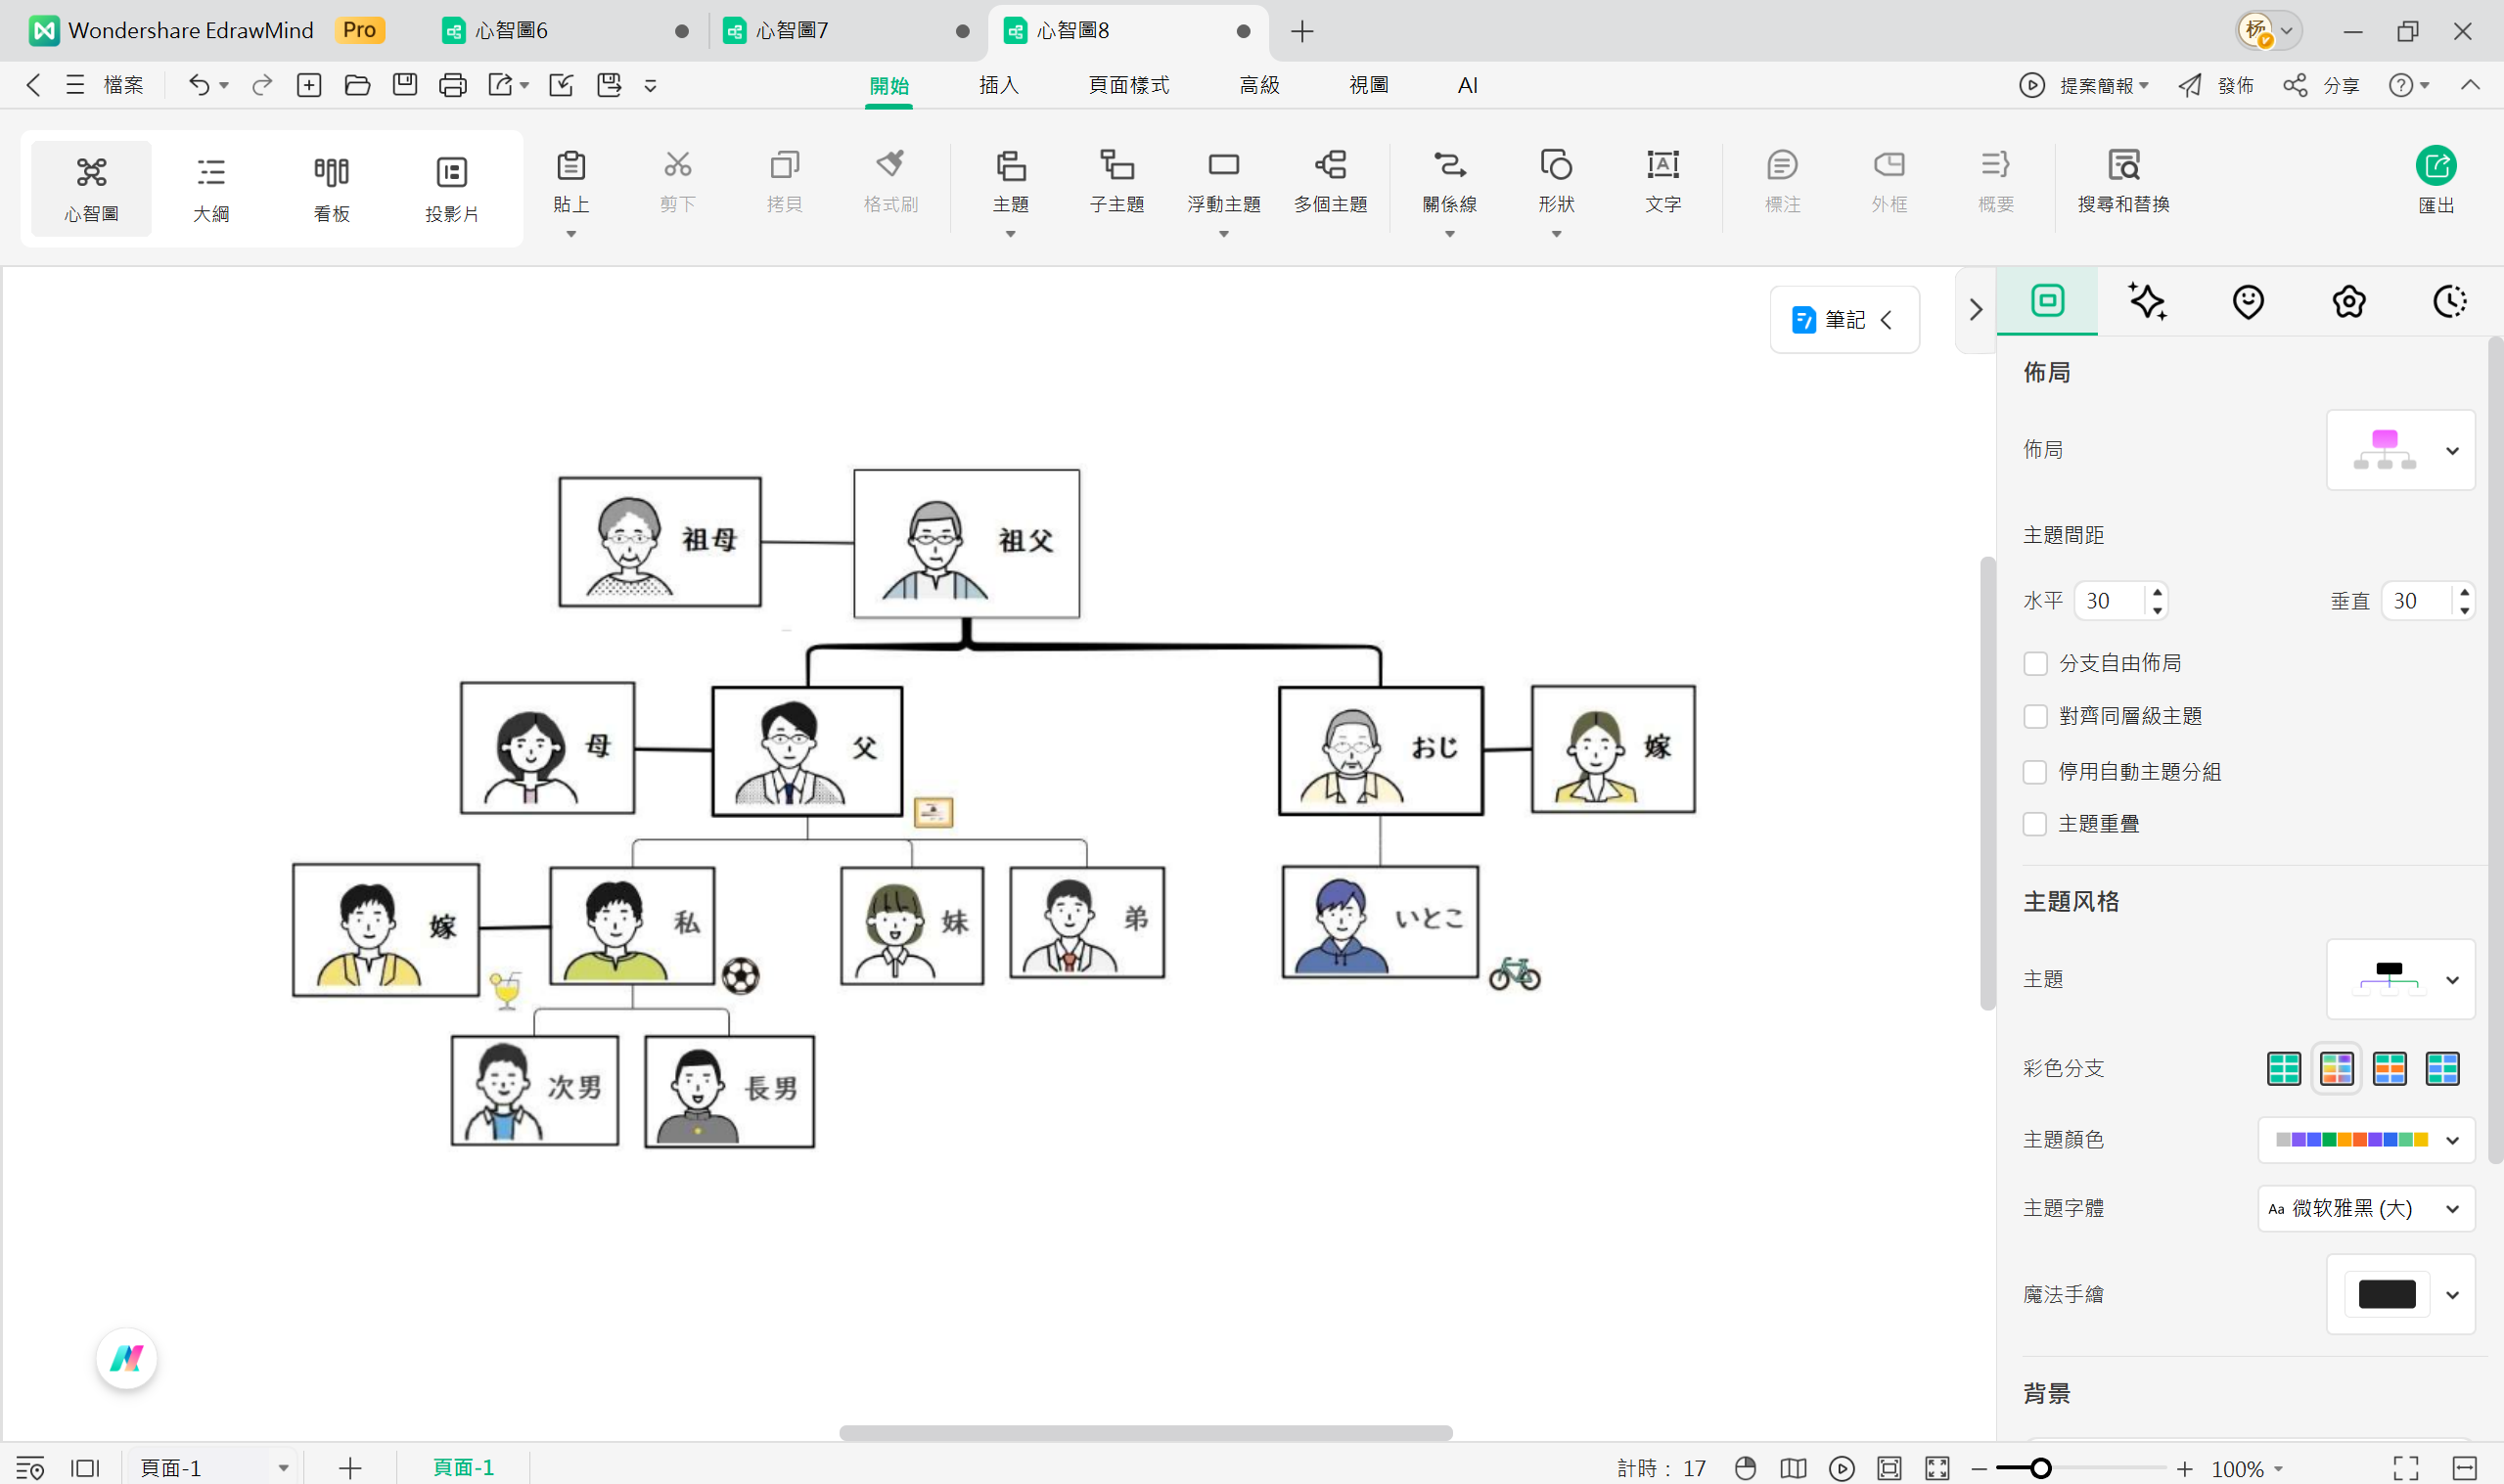The image size is (2504, 1484).
Task: Open the 主題顏色 palette dropdown
Action: [2365, 1140]
